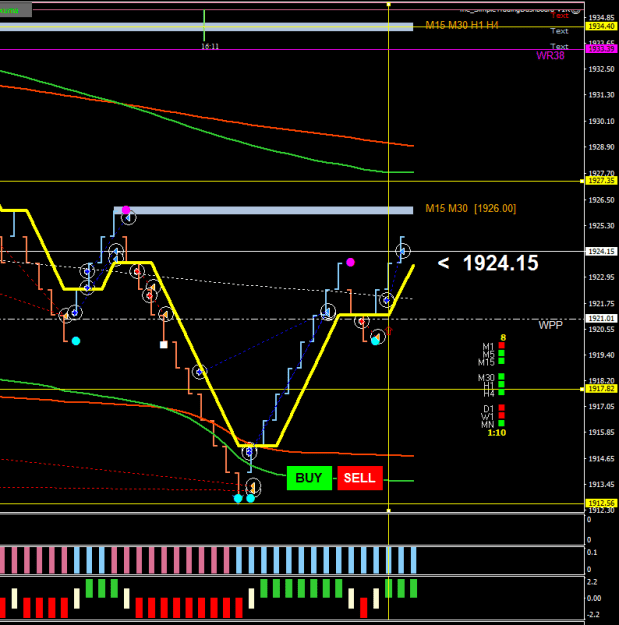
Task: Click the small red up arrow near WPP line
Action: click(389, 331)
